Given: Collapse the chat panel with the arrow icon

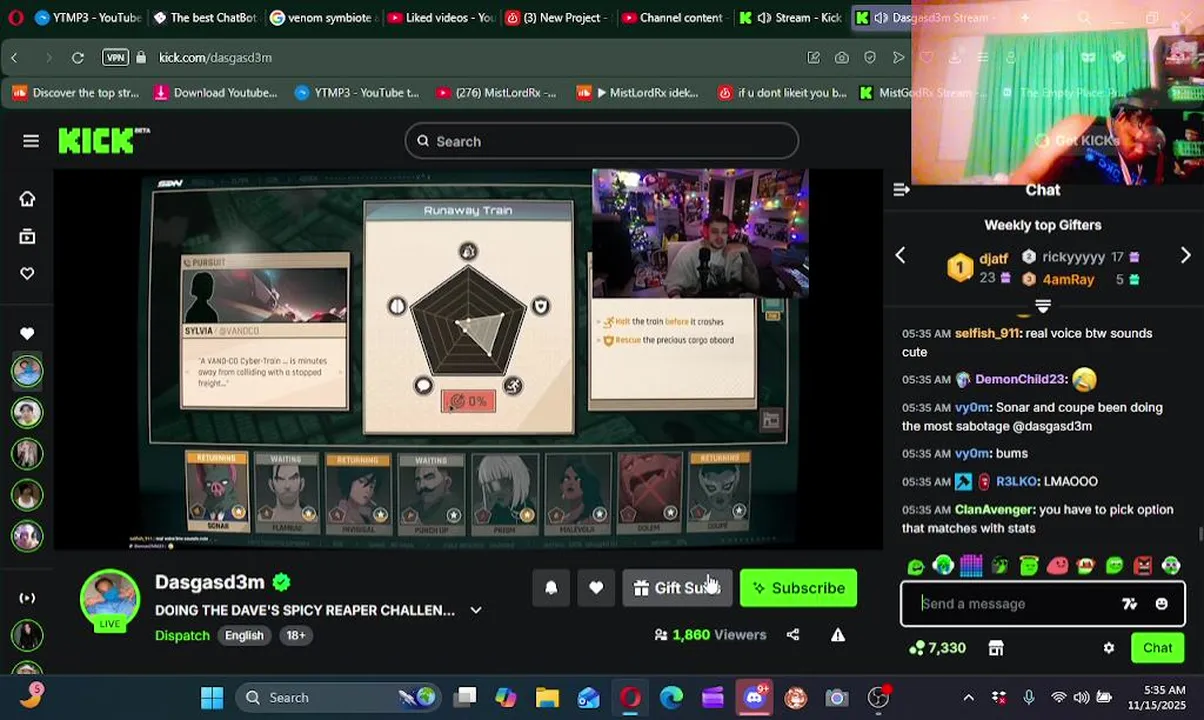Looking at the screenshot, I should click(x=901, y=189).
